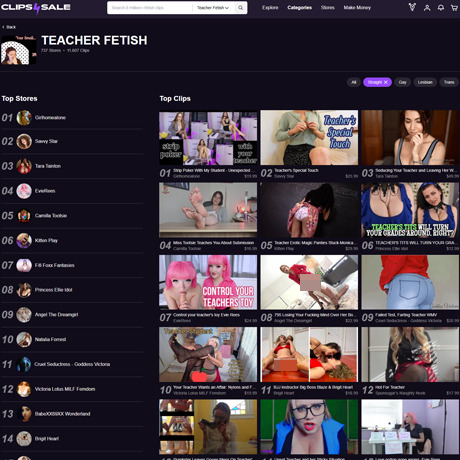Click the Victoria Lotus MILF Femdom avatar
Image resolution: width=460 pixels, height=460 pixels.
click(24, 389)
